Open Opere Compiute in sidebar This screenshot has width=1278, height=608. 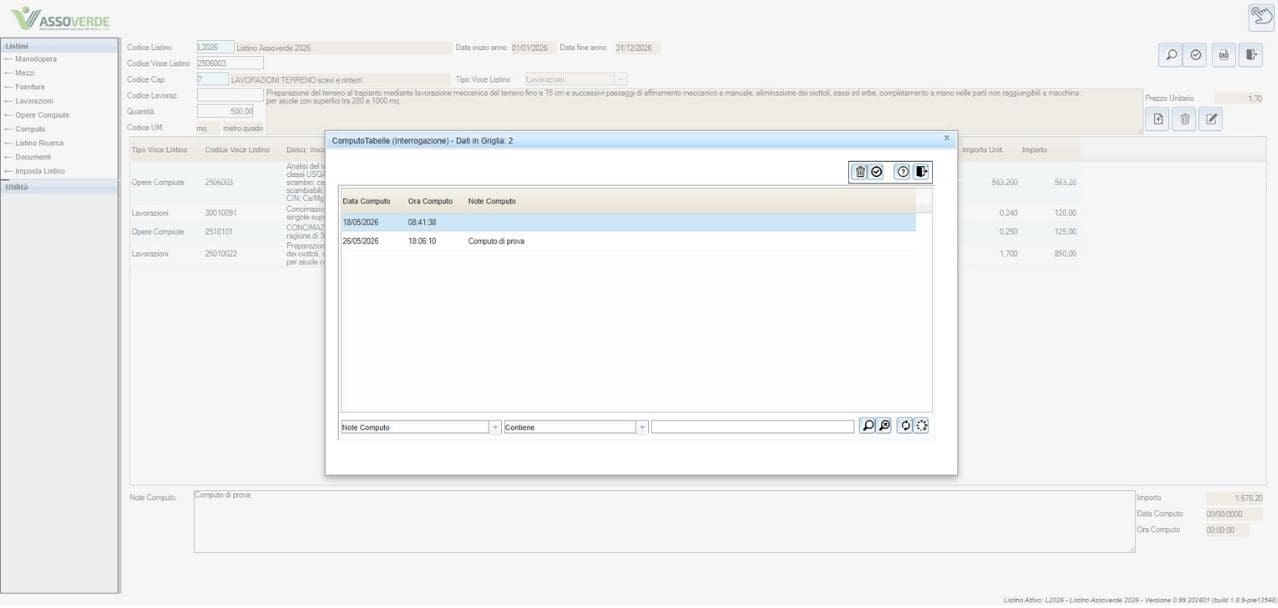click(x=42, y=115)
